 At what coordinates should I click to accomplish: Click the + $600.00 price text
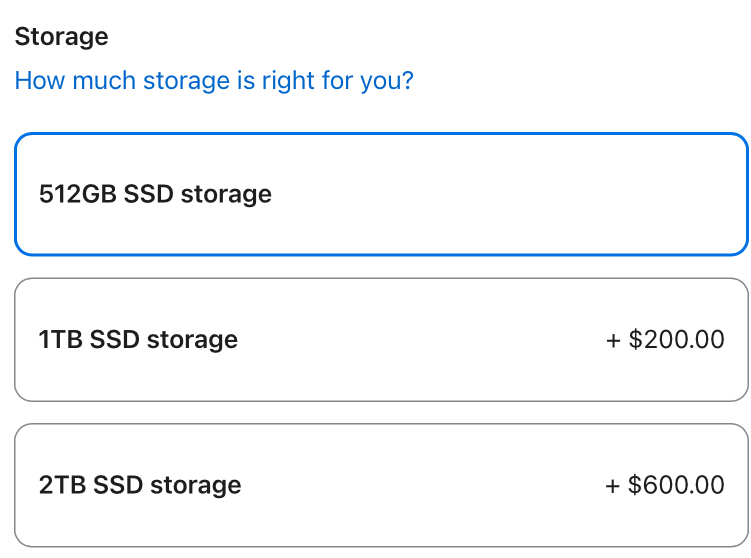[665, 486]
